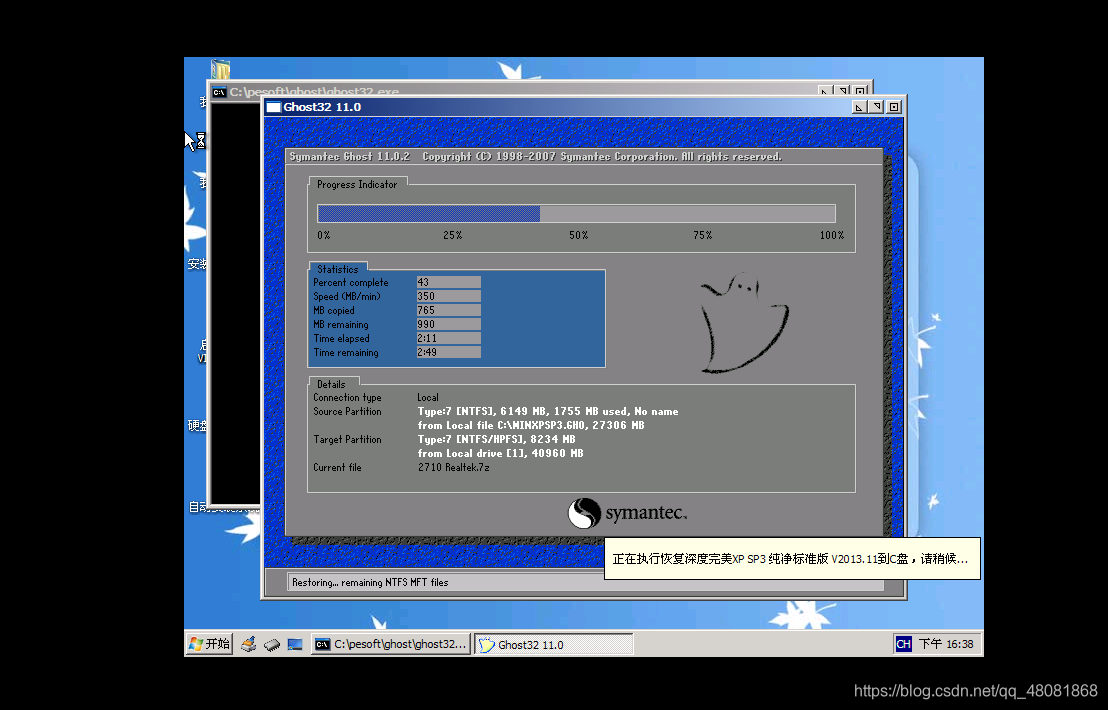Click the Time elapsed value 2:11
The width and height of the screenshot is (1108, 710).
(x=449, y=338)
